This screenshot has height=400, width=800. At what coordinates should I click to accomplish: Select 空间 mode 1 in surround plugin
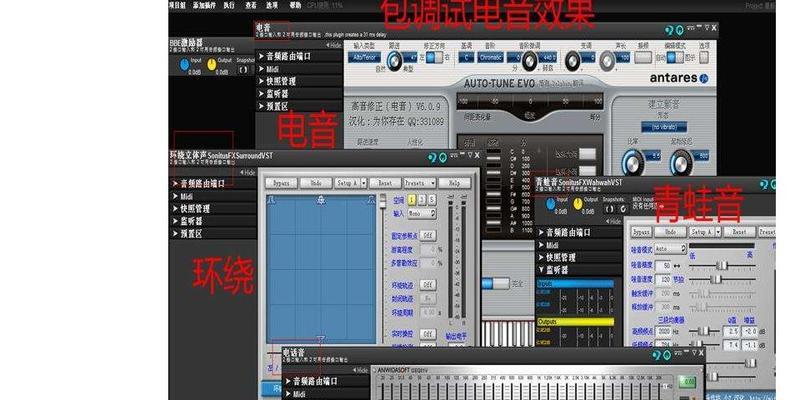411,199
